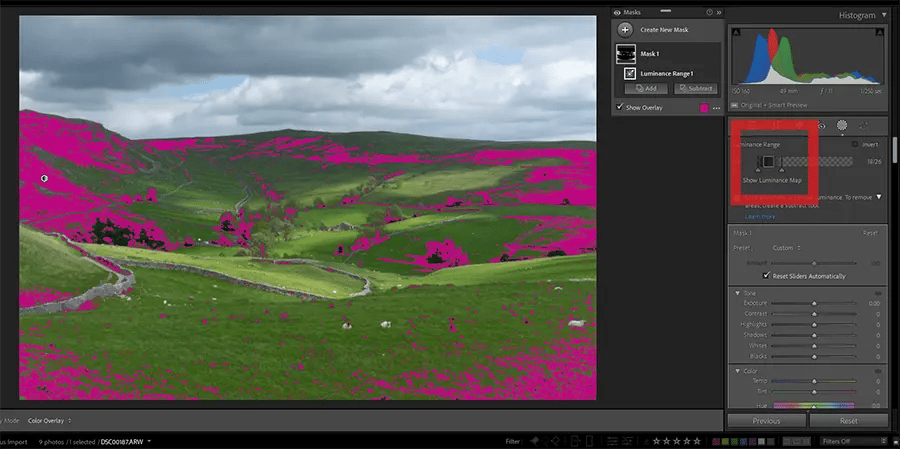This screenshot has width=900, height=449.
Task: Enable the Invert checkbox
Action: (855, 145)
